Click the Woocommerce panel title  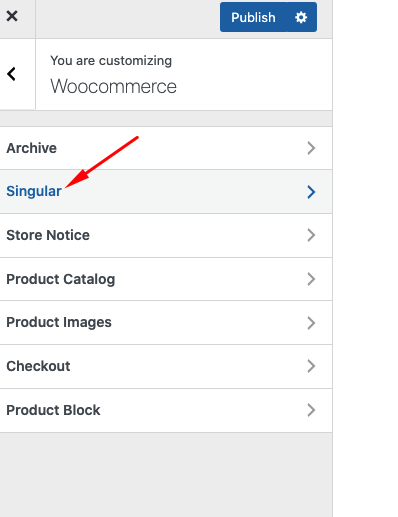113,86
